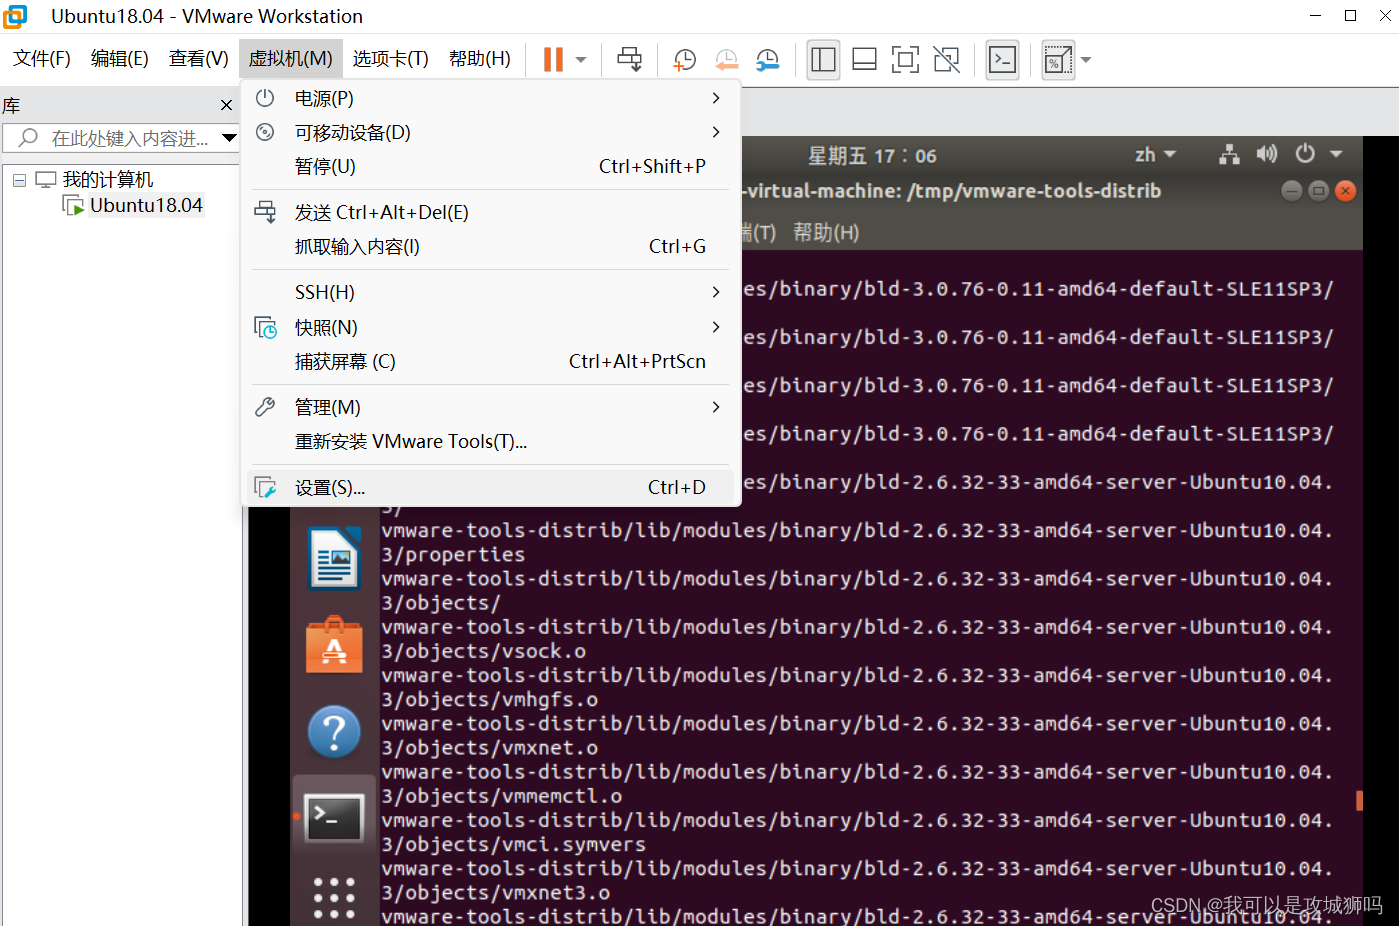The image size is (1399, 926).
Task: Open the 编辑(E) menu
Action: [x=120, y=59]
